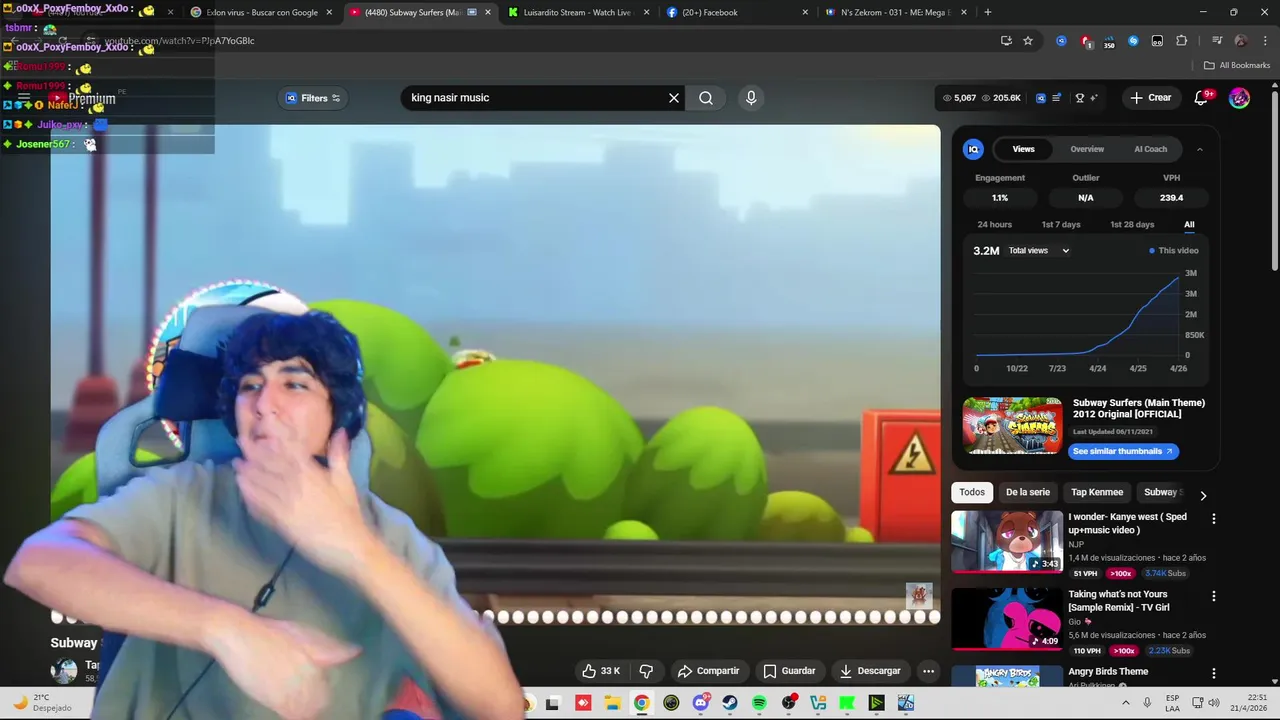Open the Shazam browser extension
The width and height of the screenshot is (1280, 720).
pyautogui.click(x=1133, y=41)
